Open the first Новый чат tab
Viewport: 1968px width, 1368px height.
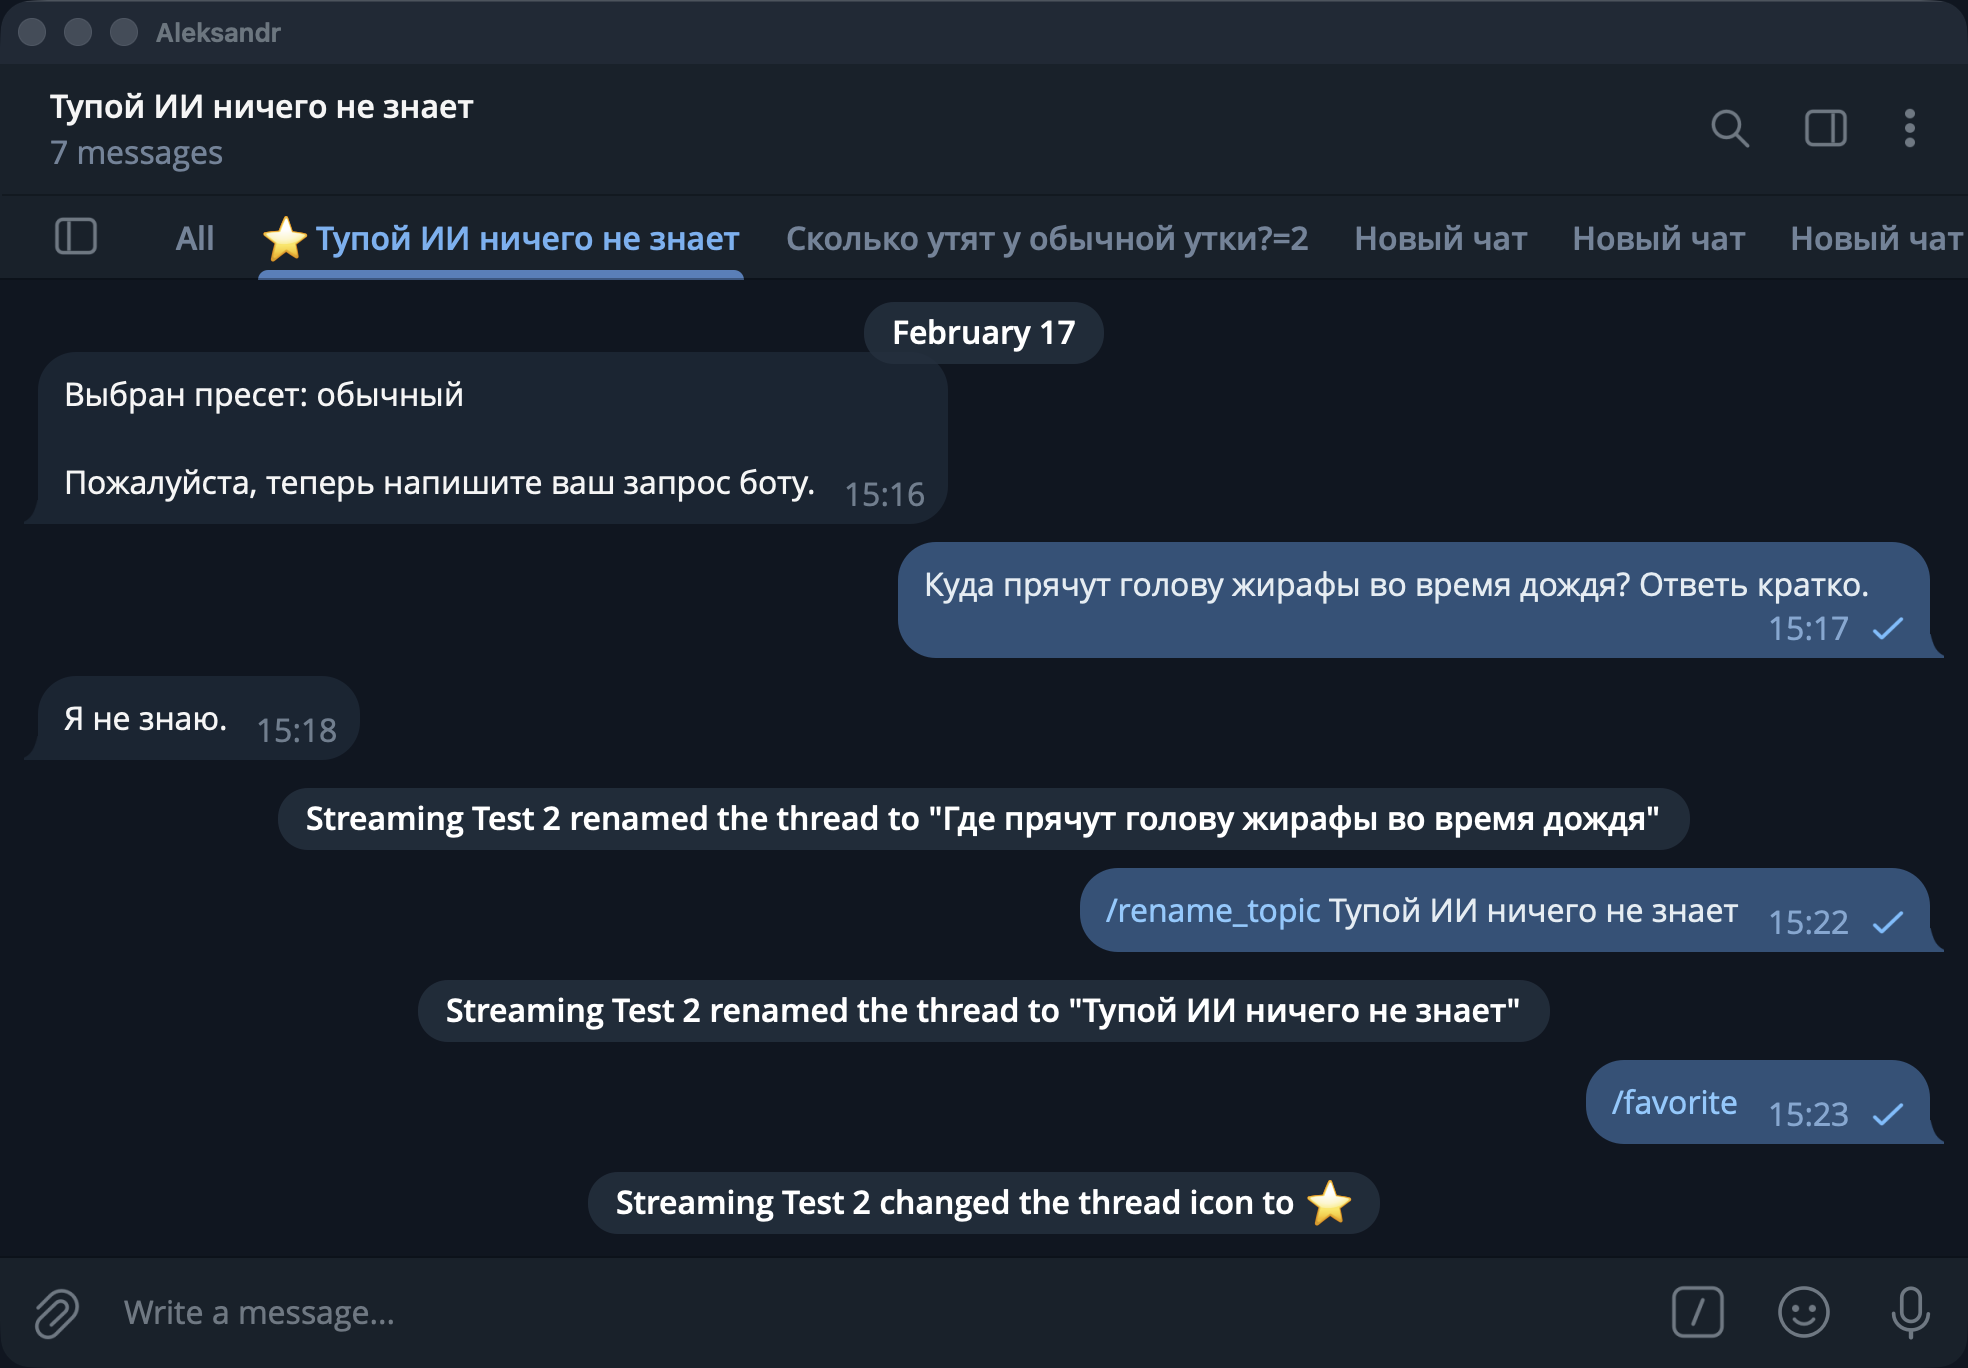[x=1440, y=238]
